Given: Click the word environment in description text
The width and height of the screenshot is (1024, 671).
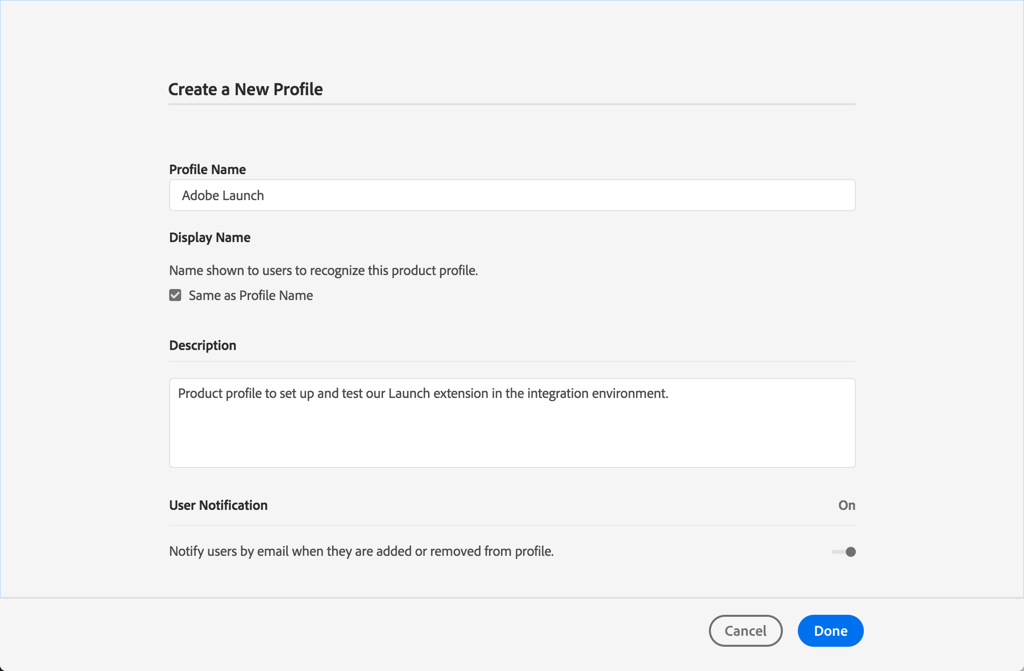Looking at the screenshot, I should tap(630, 393).
